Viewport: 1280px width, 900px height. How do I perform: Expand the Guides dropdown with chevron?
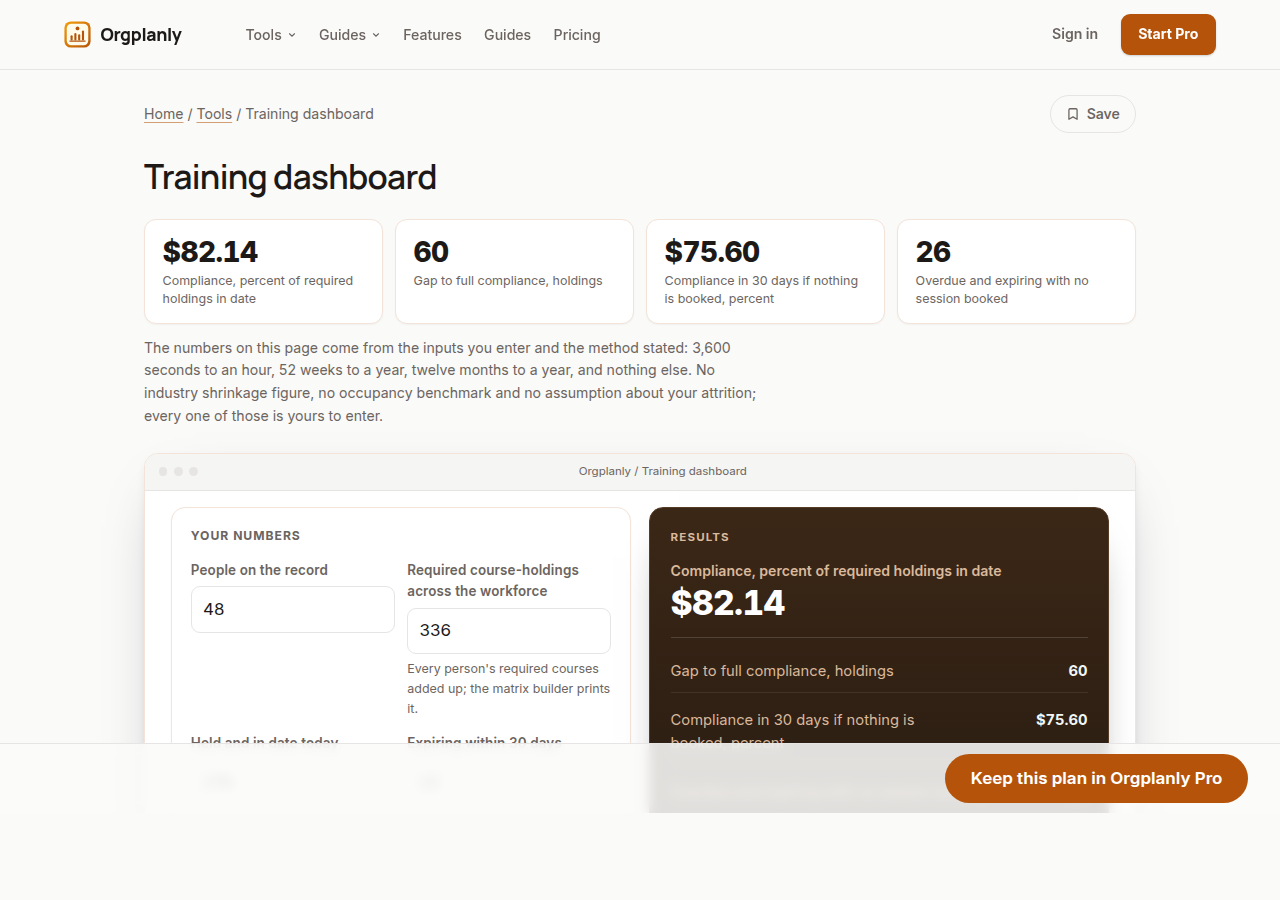(x=349, y=35)
